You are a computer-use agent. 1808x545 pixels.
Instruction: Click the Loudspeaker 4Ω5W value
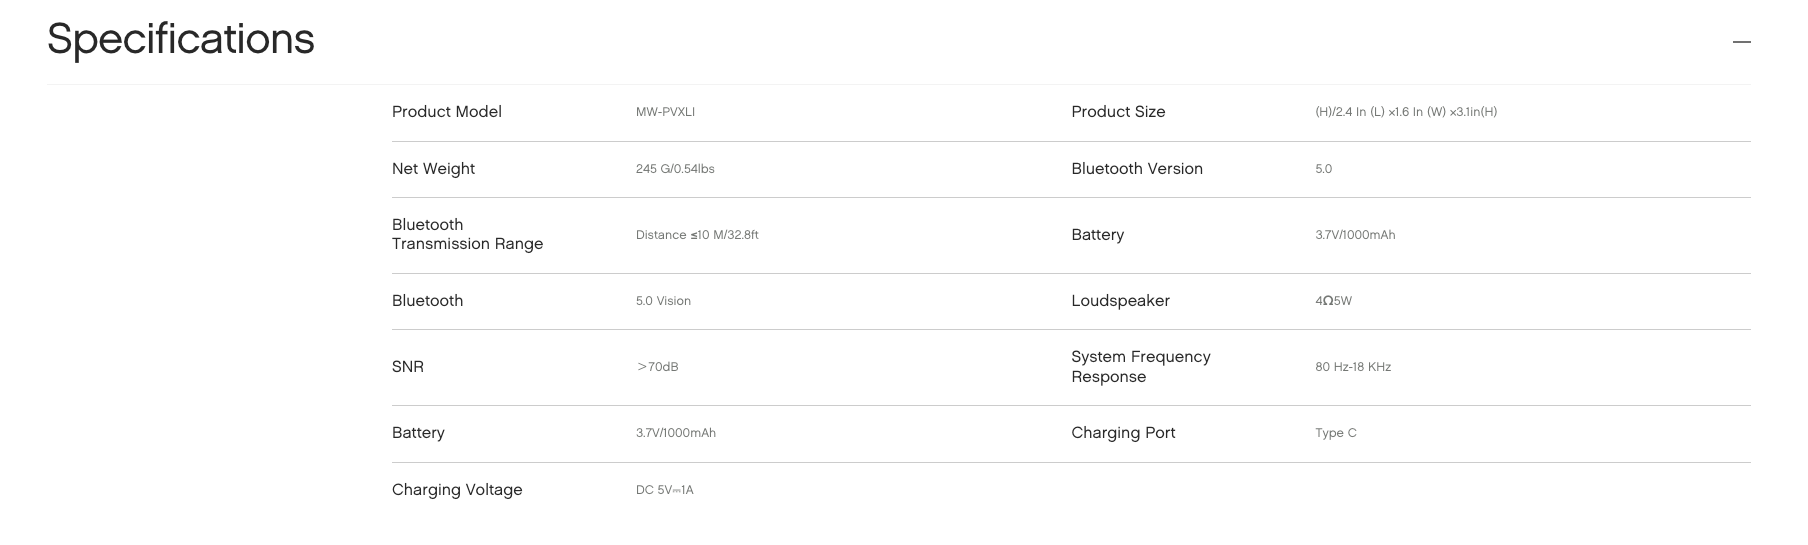click(1333, 301)
